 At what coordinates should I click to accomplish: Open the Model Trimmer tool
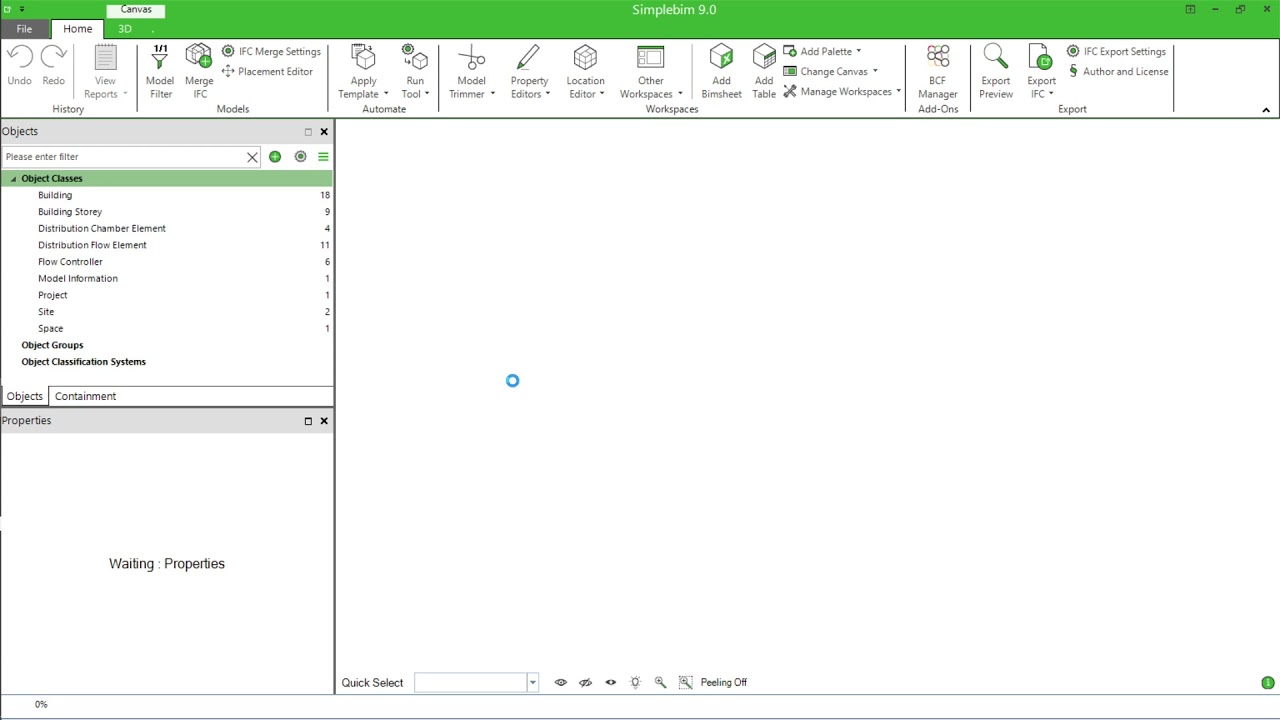pyautogui.click(x=471, y=71)
